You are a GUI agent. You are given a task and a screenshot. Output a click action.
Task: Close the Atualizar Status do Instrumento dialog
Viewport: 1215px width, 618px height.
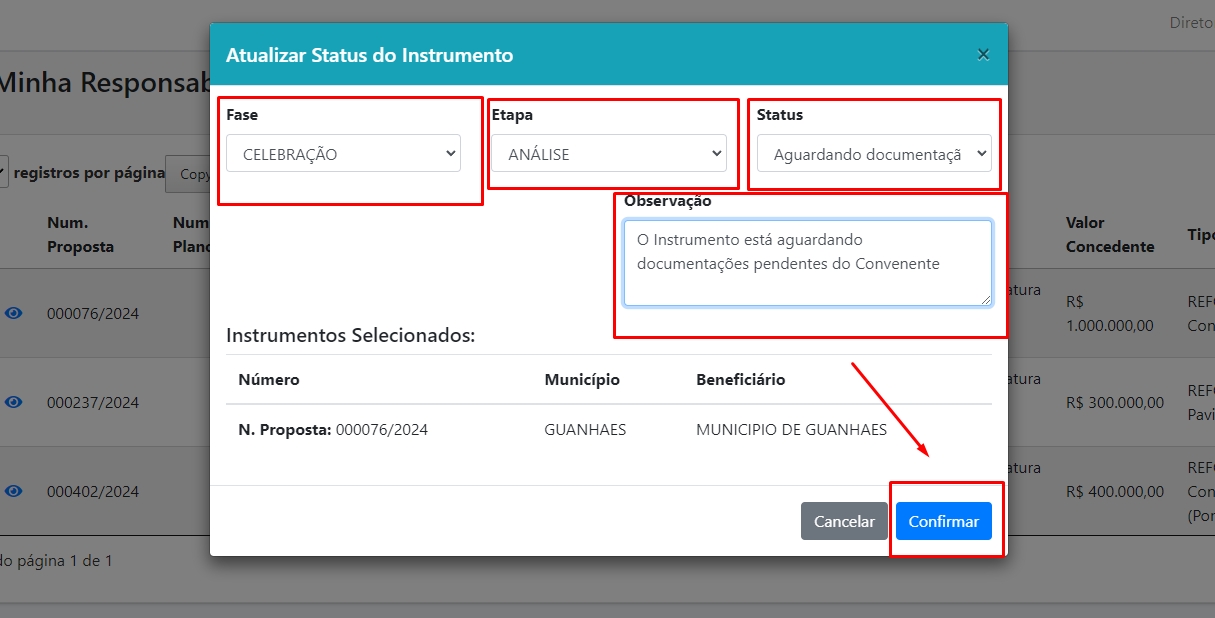[x=983, y=55]
